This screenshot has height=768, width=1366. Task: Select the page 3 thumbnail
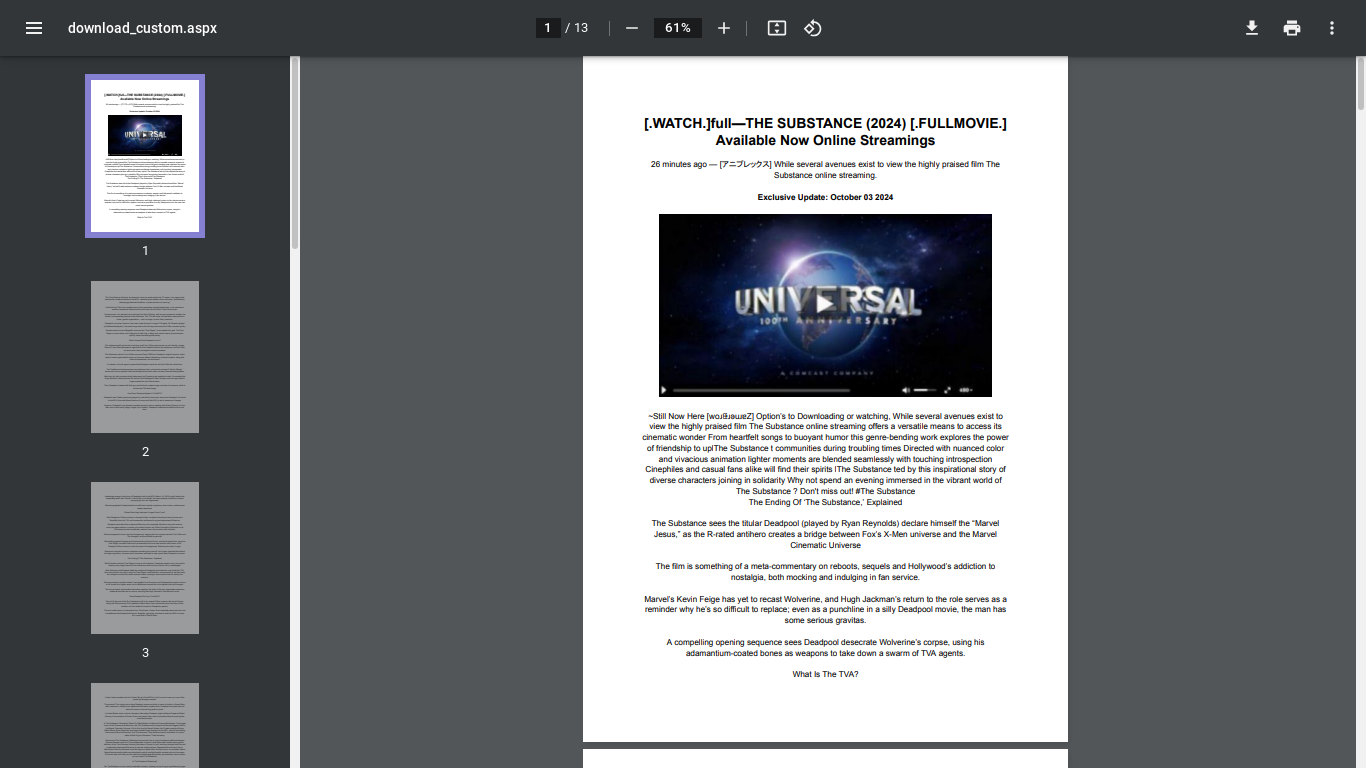click(x=145, y=558)
